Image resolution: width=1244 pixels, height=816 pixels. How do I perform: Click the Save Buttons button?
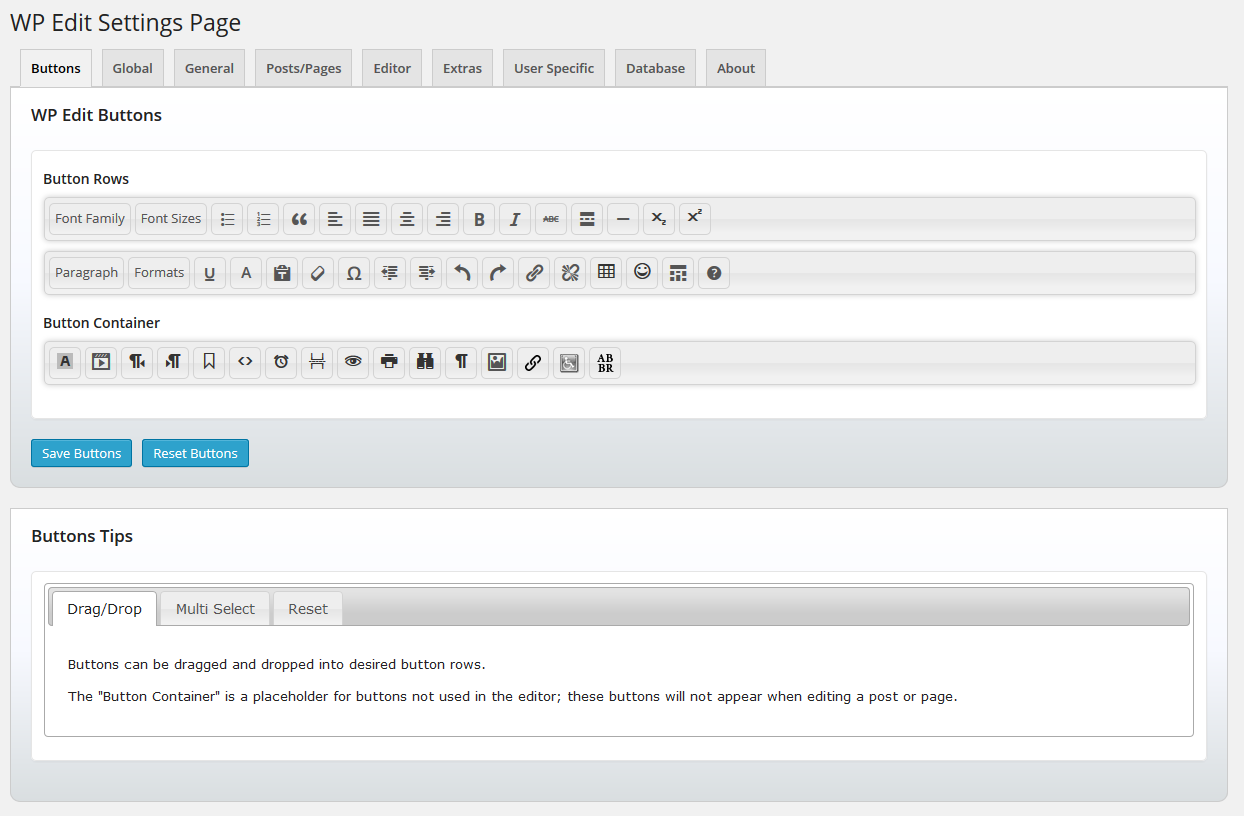(x=82, y=453)
